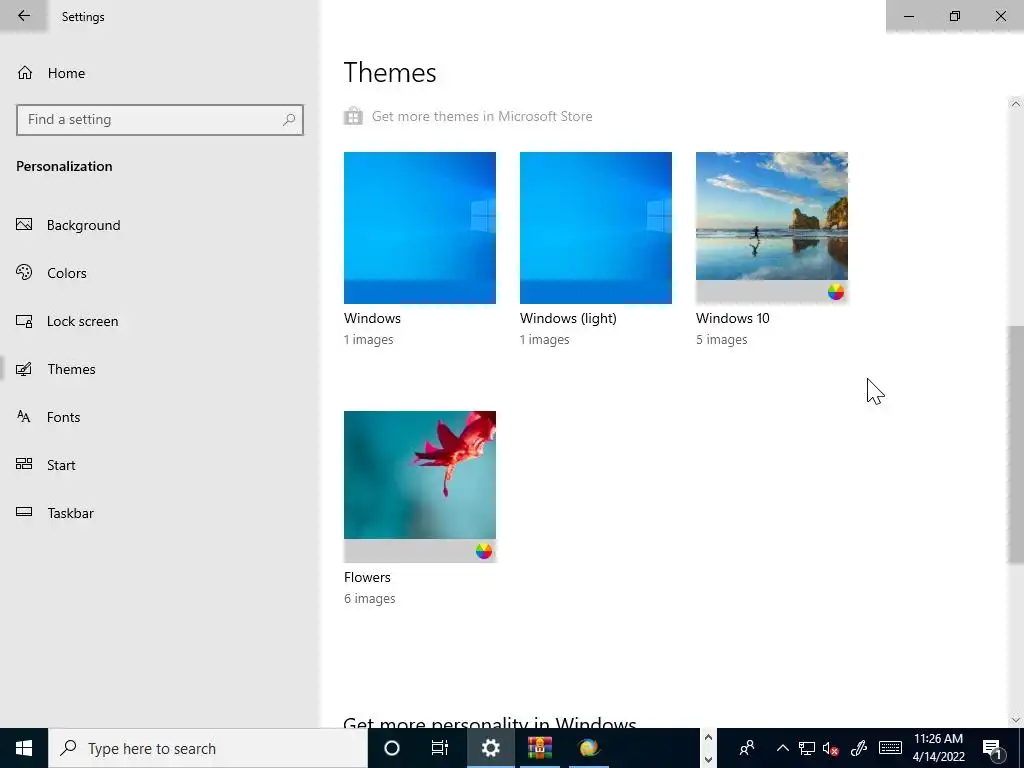Click the "6 images" label under Flowers
Image resolution: width=1024 pixels, height=768 pixels.
[x=369, y=598]
